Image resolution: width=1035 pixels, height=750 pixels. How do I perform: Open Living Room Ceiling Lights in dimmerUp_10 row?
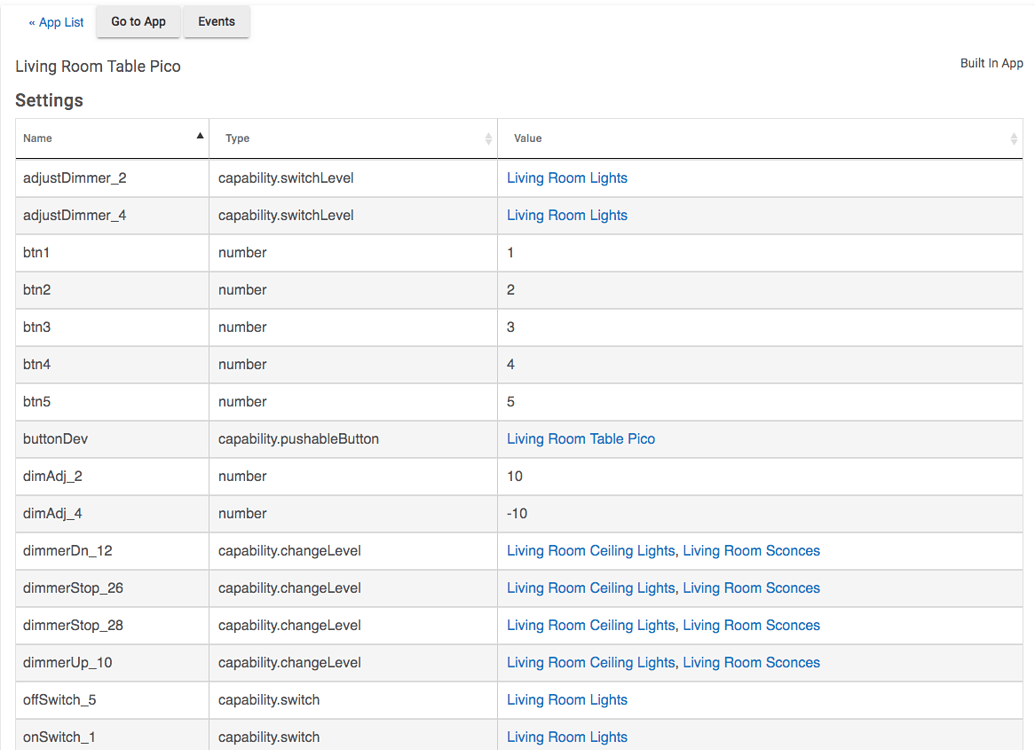tap(590, 662)
